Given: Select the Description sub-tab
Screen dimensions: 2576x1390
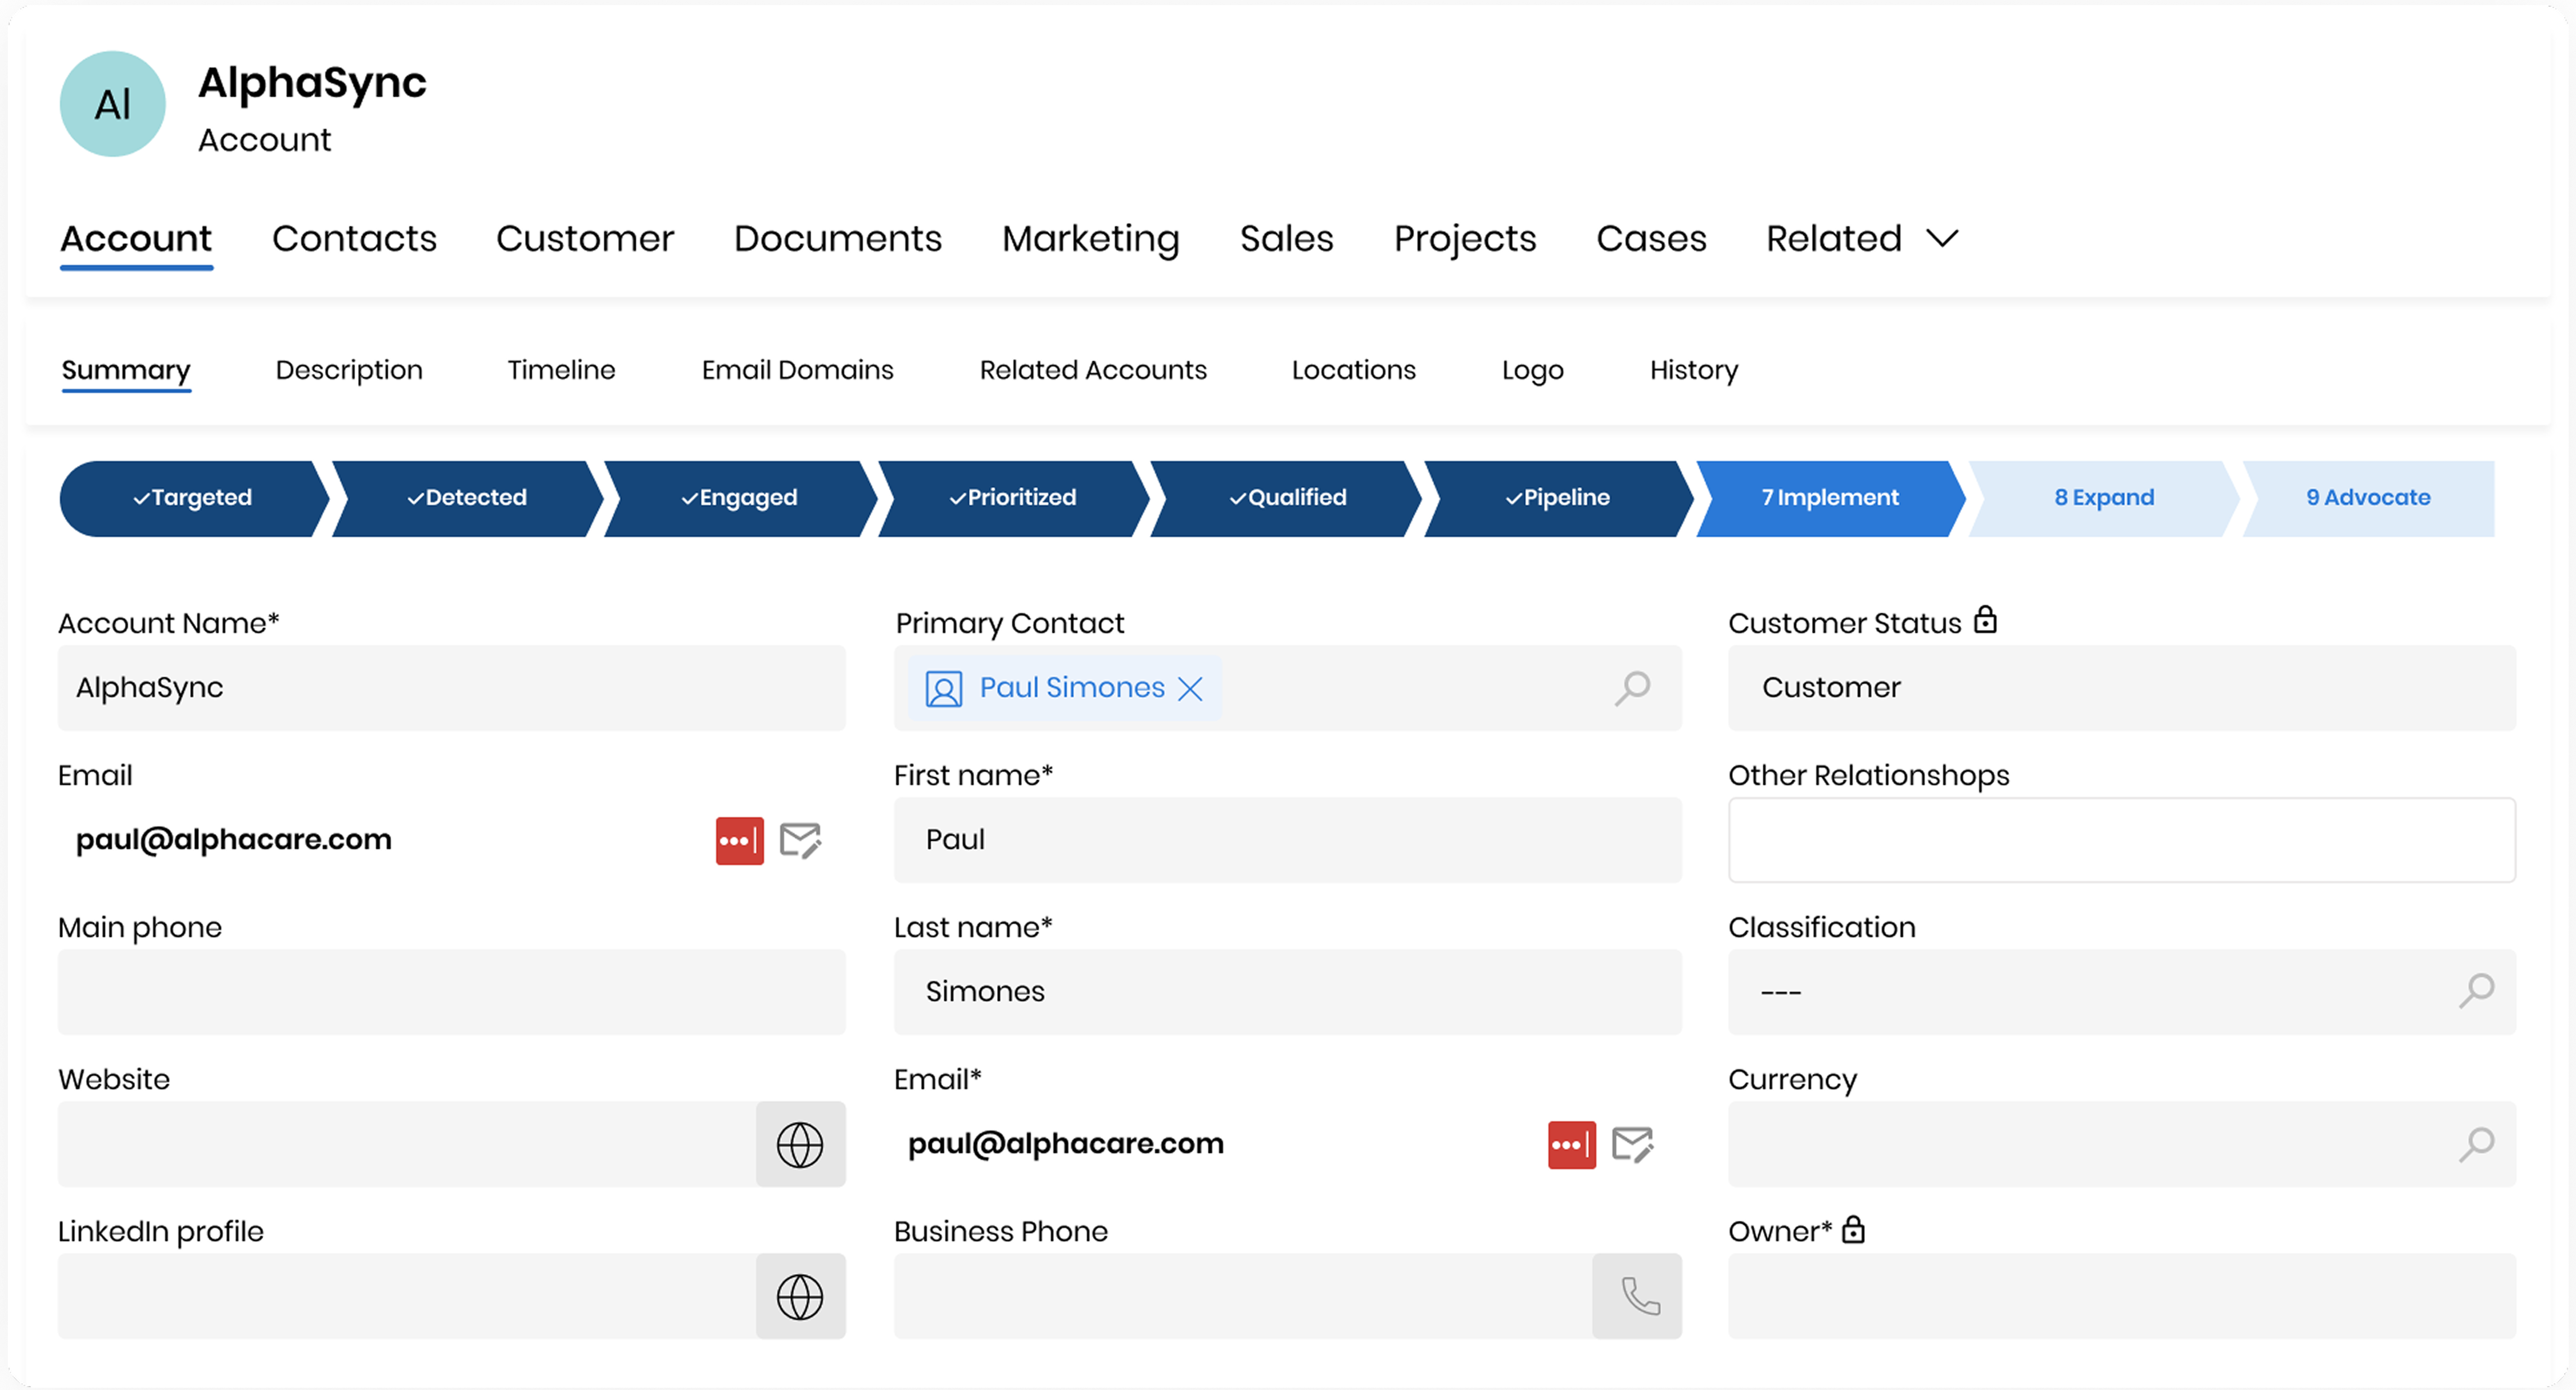Looking at the screenshot, I should point(349,370).
